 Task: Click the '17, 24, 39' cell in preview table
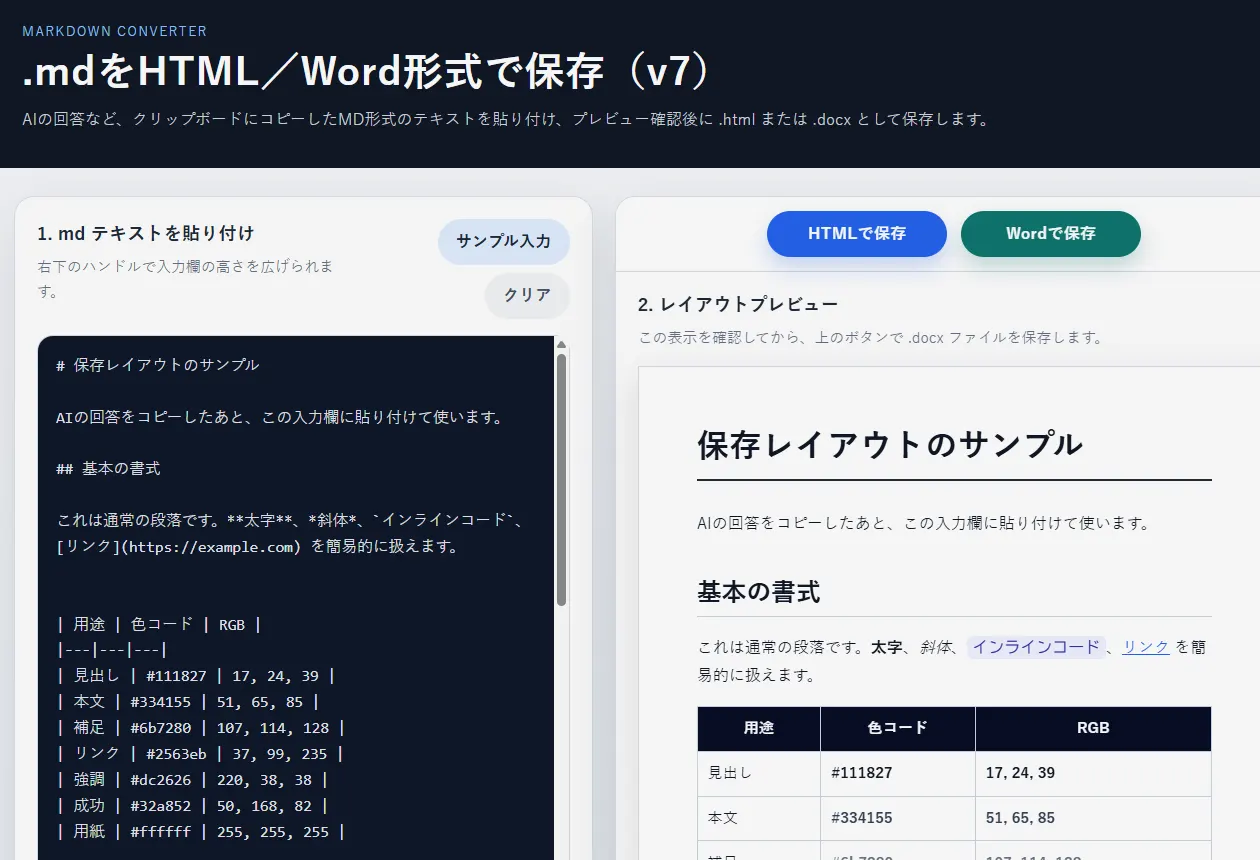[1093, 773]
